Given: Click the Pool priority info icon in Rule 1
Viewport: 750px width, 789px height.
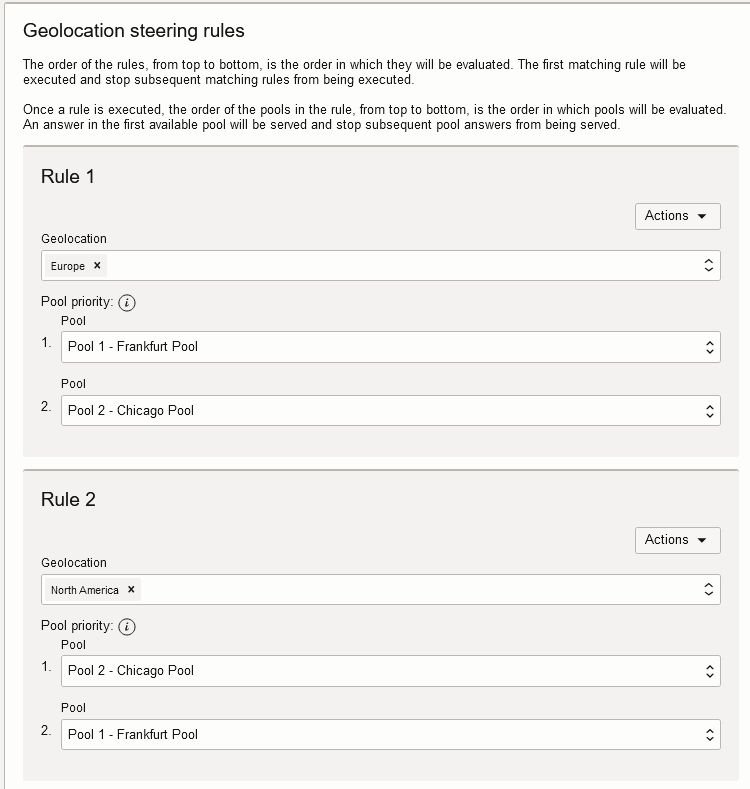Looking at the screenshot, I should 127,303.
